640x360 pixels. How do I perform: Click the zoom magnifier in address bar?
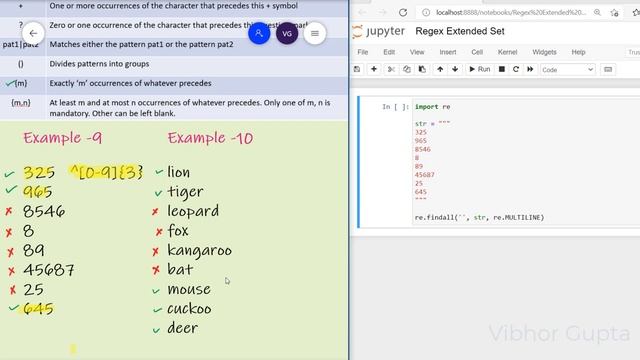(x=597, y=12)
